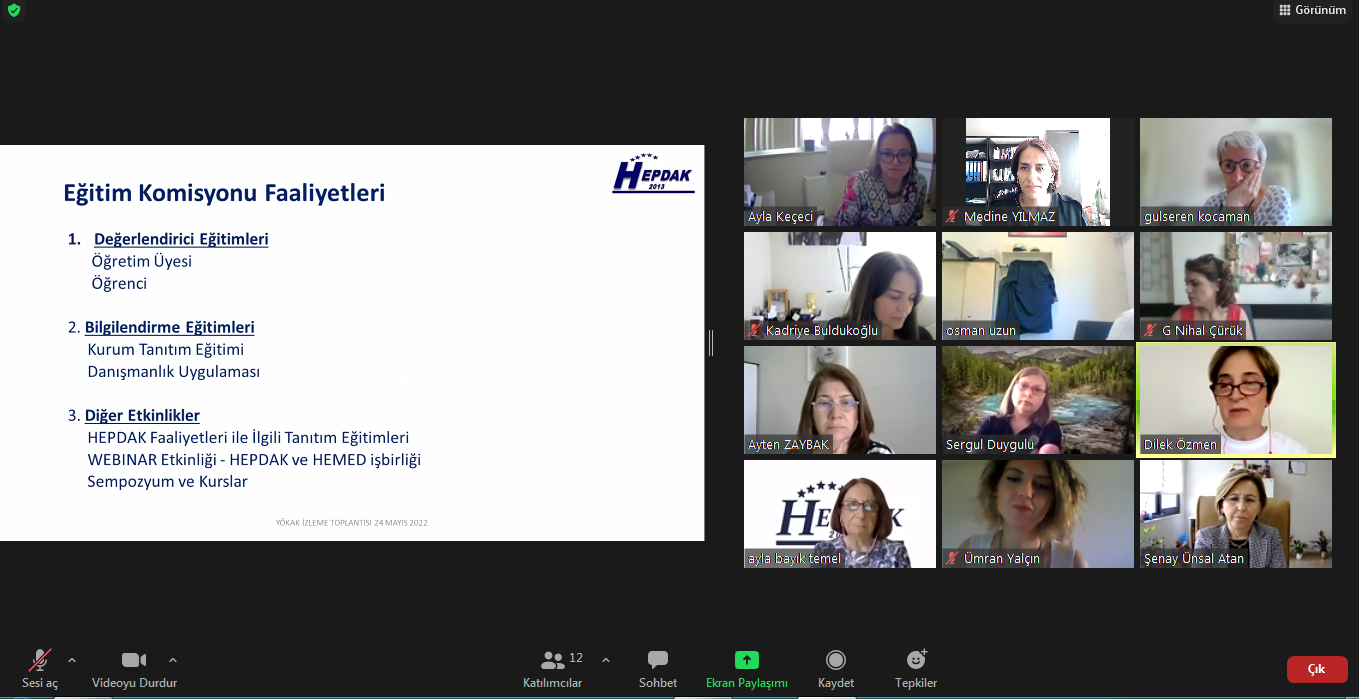Start screen sharing with Ekran Paylaşımı

click(747, 667)
